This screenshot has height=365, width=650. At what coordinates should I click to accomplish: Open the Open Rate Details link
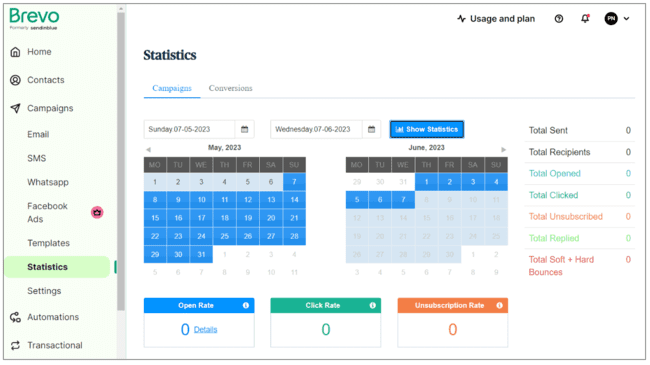tap(206, 330)
